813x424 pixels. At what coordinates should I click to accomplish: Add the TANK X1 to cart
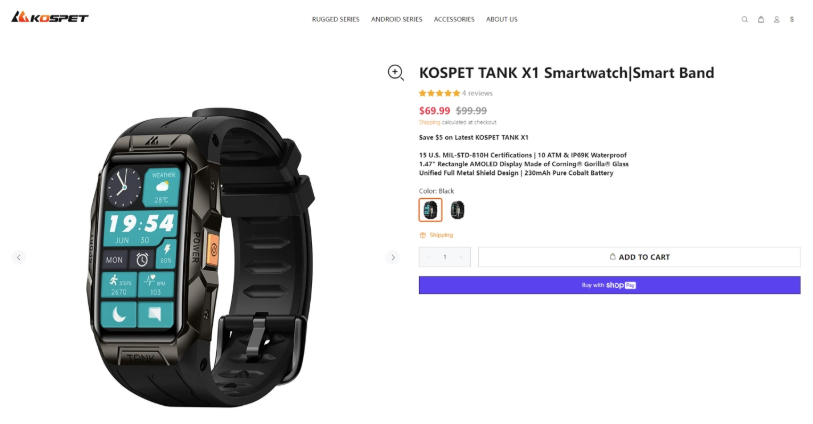coord(639,257)
